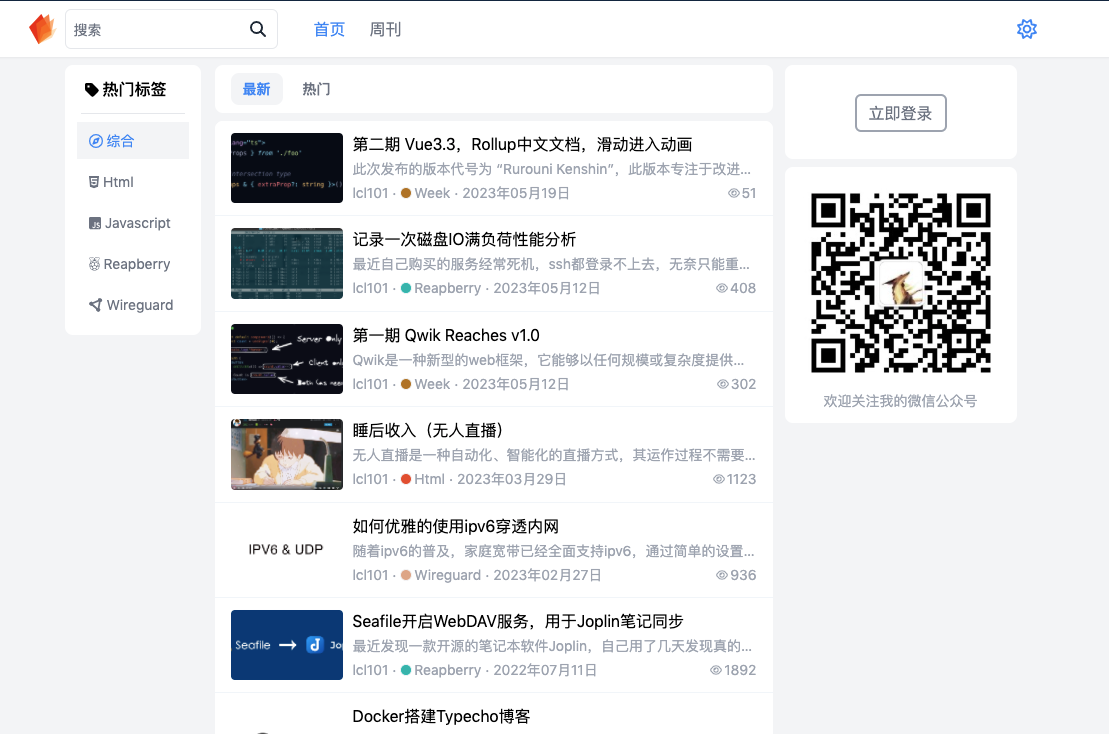Click the Wireguard tag on ipv6 post
1109x734 pixels.
448,575
